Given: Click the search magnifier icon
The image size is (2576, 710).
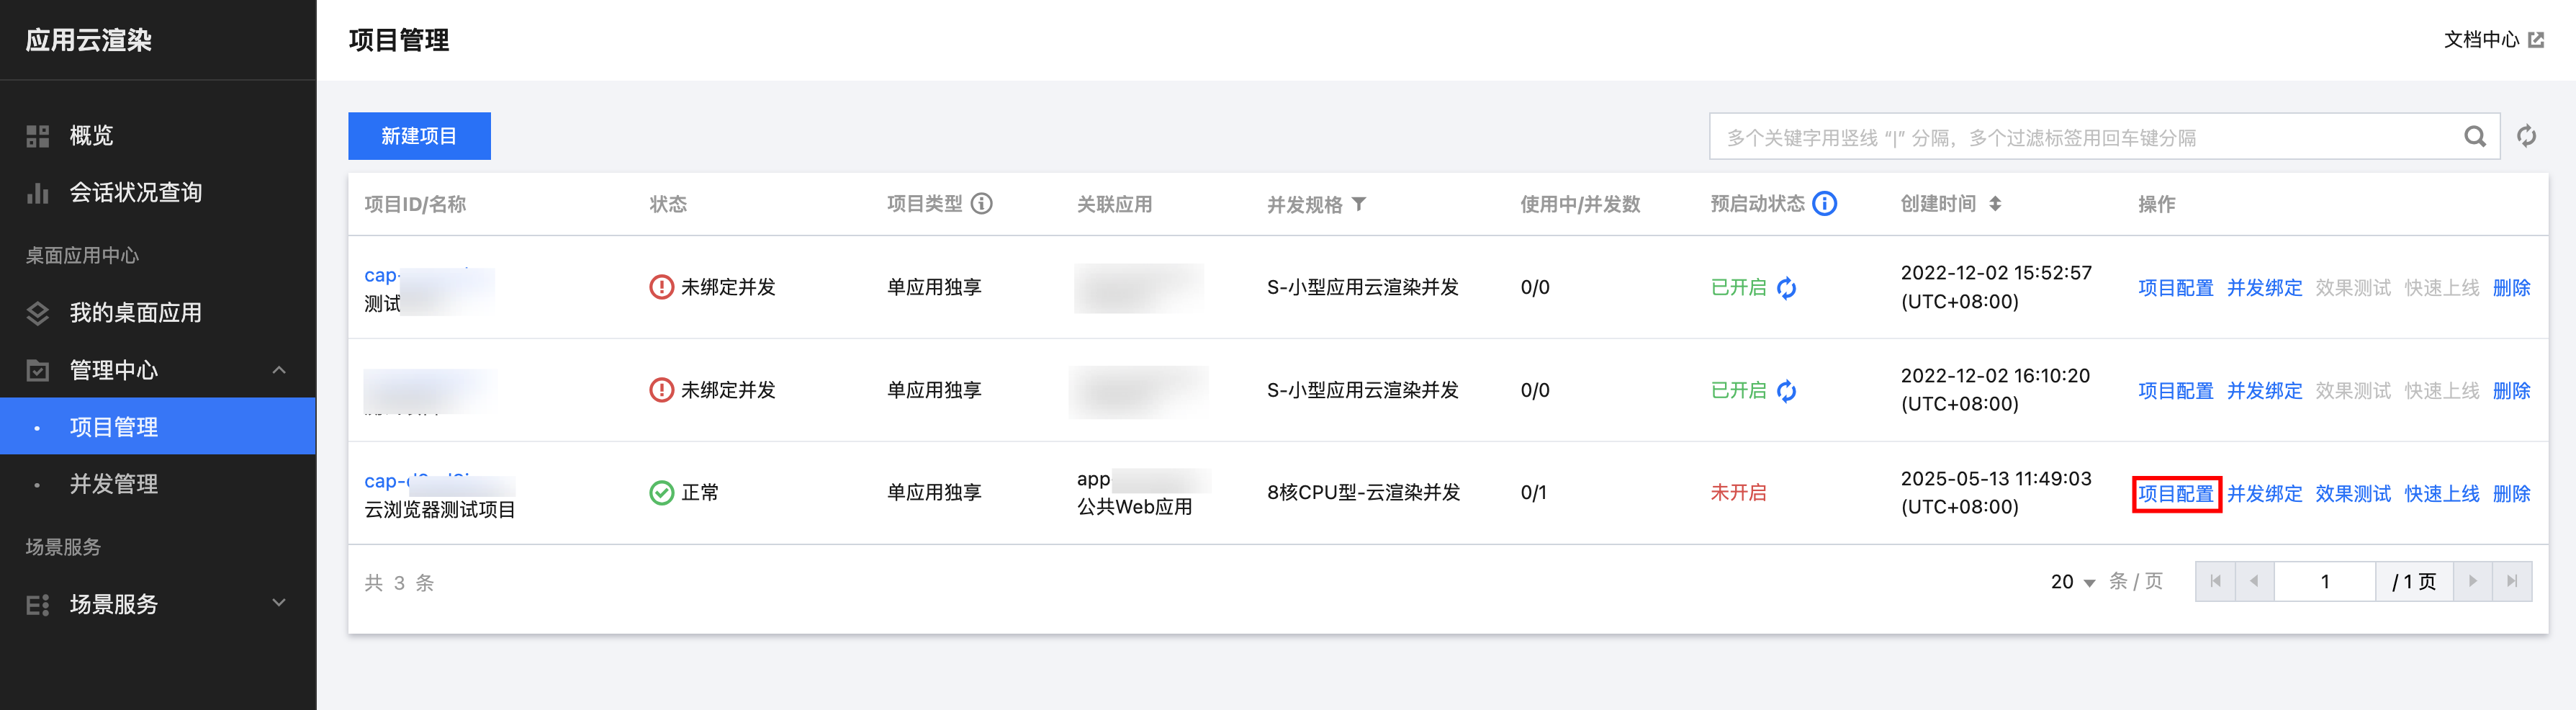Looking at the screenshot, I should point(2474,137).
